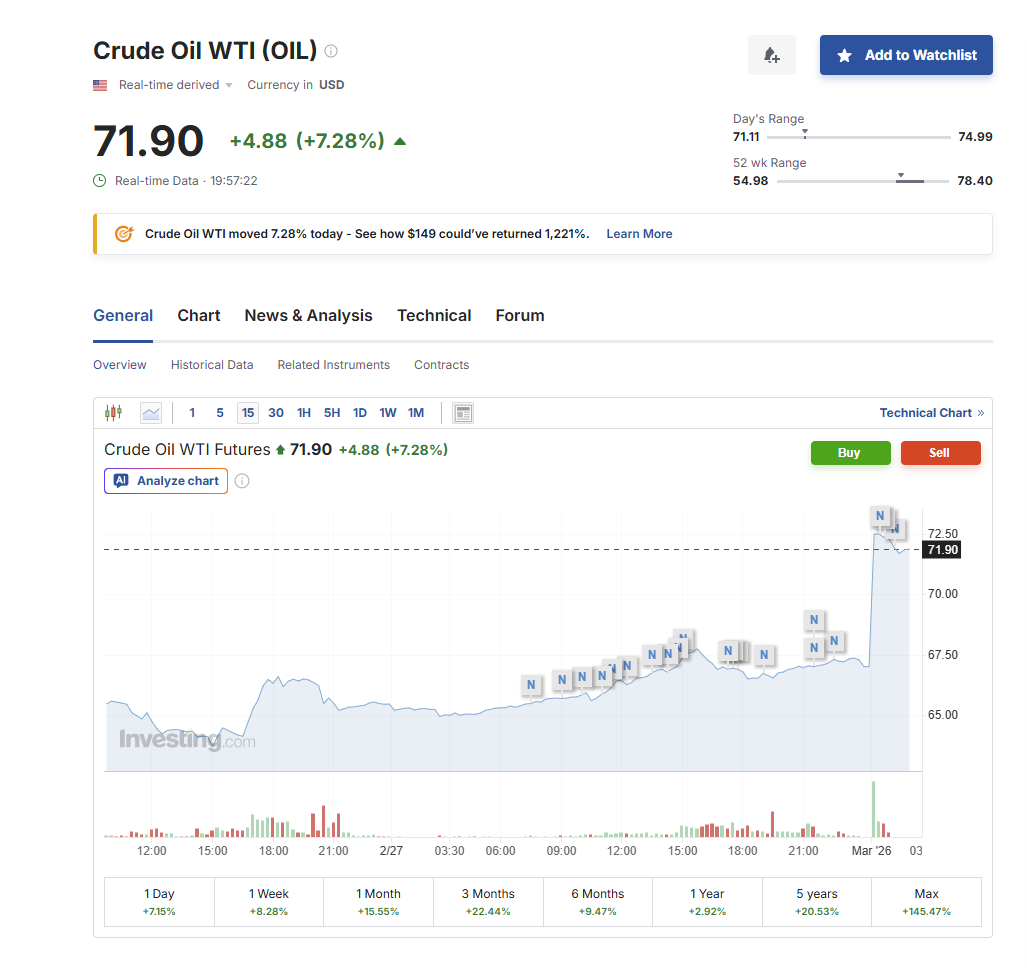Set chart interval to 30 minutes
This screenshot has height=968, width=1027.
[276, 413]
